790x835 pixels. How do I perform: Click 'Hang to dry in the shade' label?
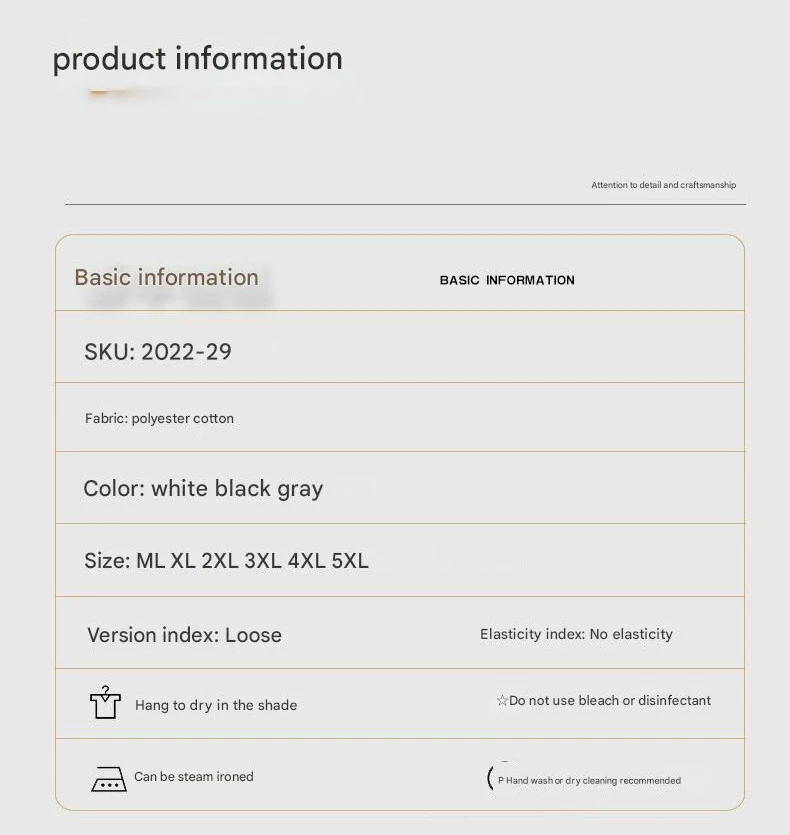click(x=216, y=705)
